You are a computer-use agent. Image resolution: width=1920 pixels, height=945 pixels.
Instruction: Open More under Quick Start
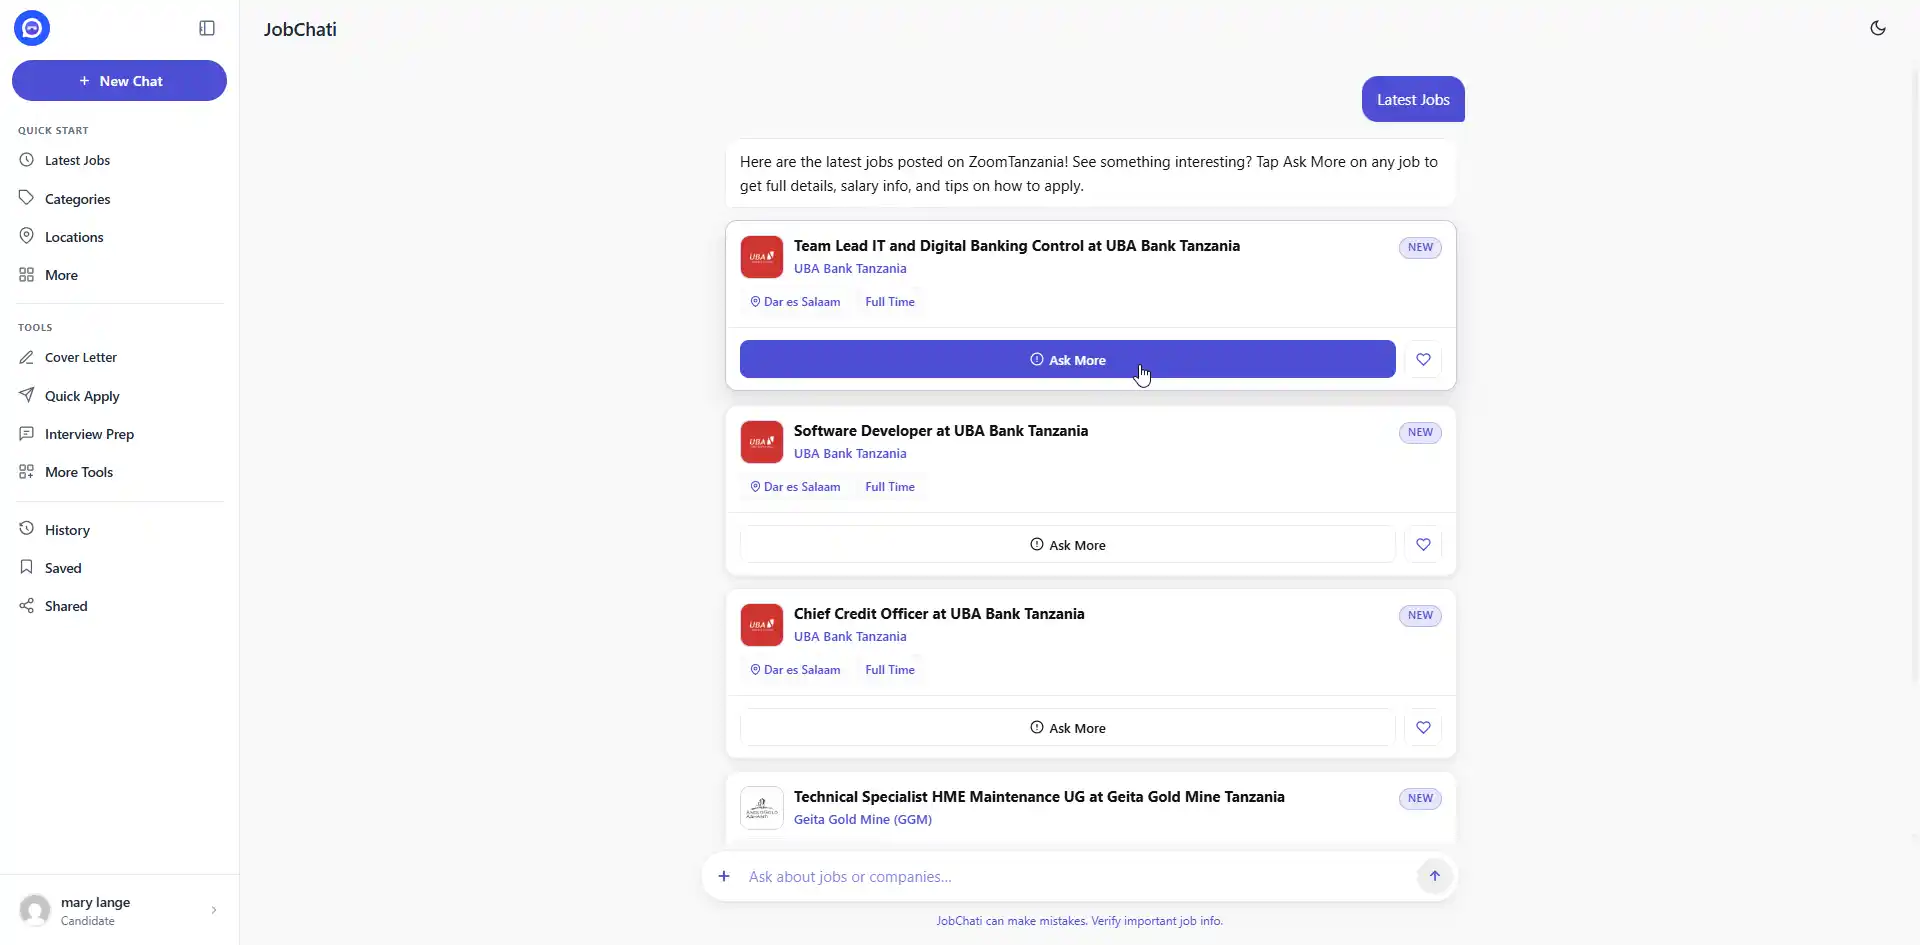point(119,275)
